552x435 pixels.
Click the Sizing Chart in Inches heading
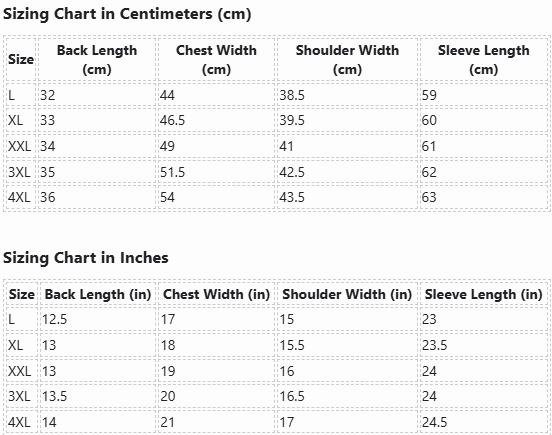(86, 258)
